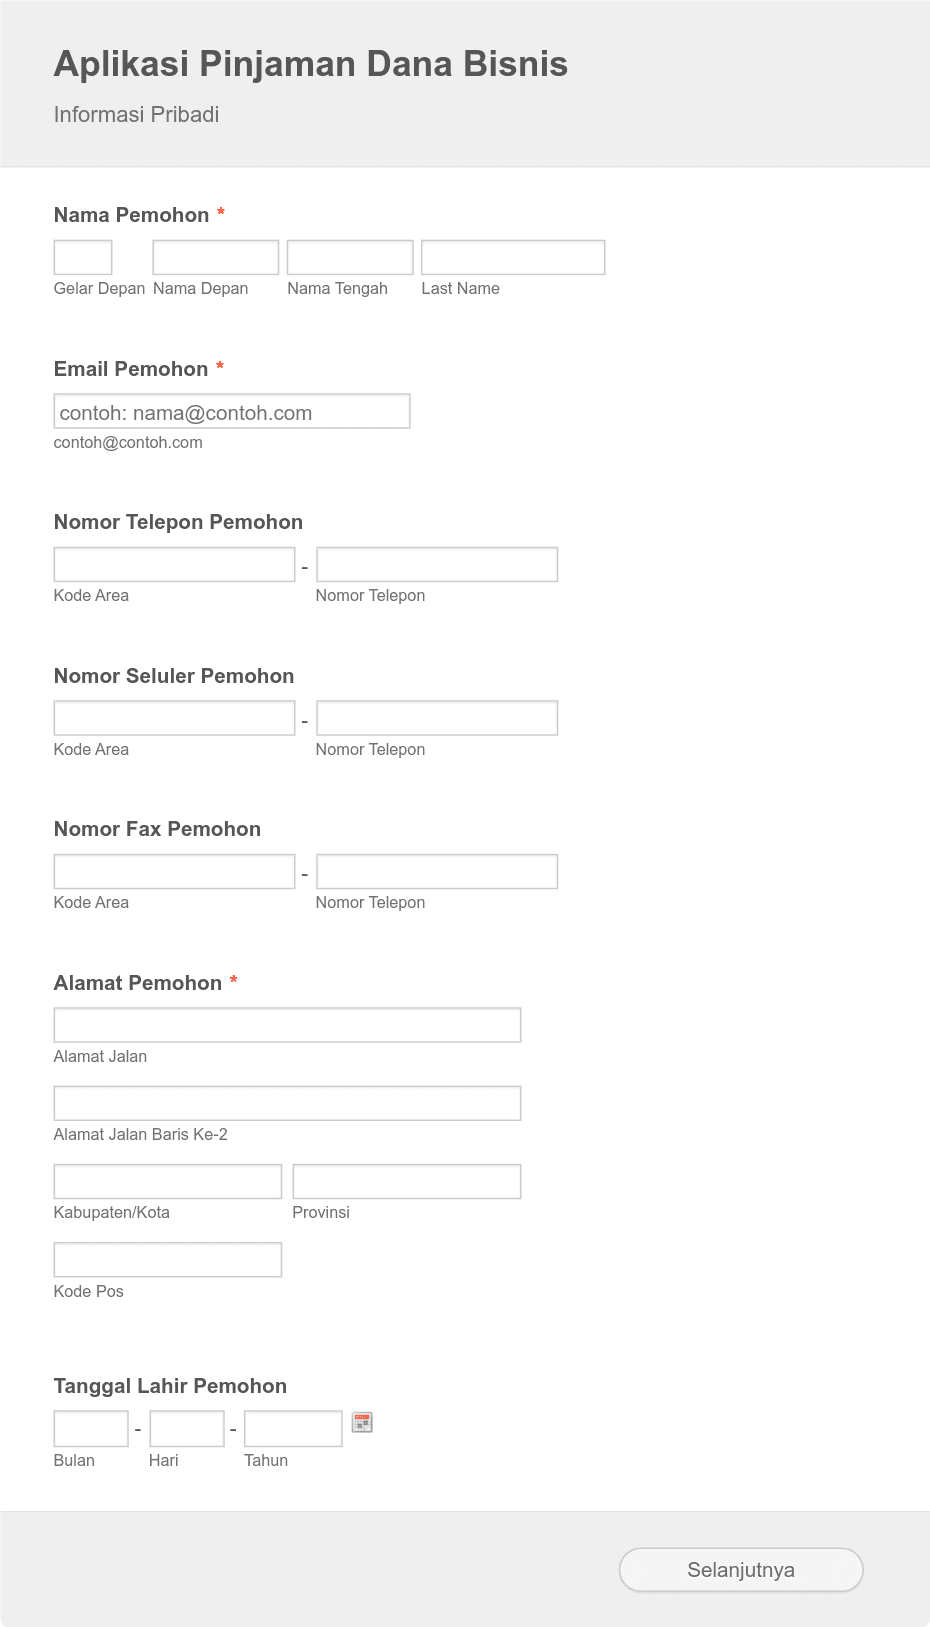Click the Nama Depan input field
The height and width of the screenshot is (1627, 930).
click(x=214, y=256)
